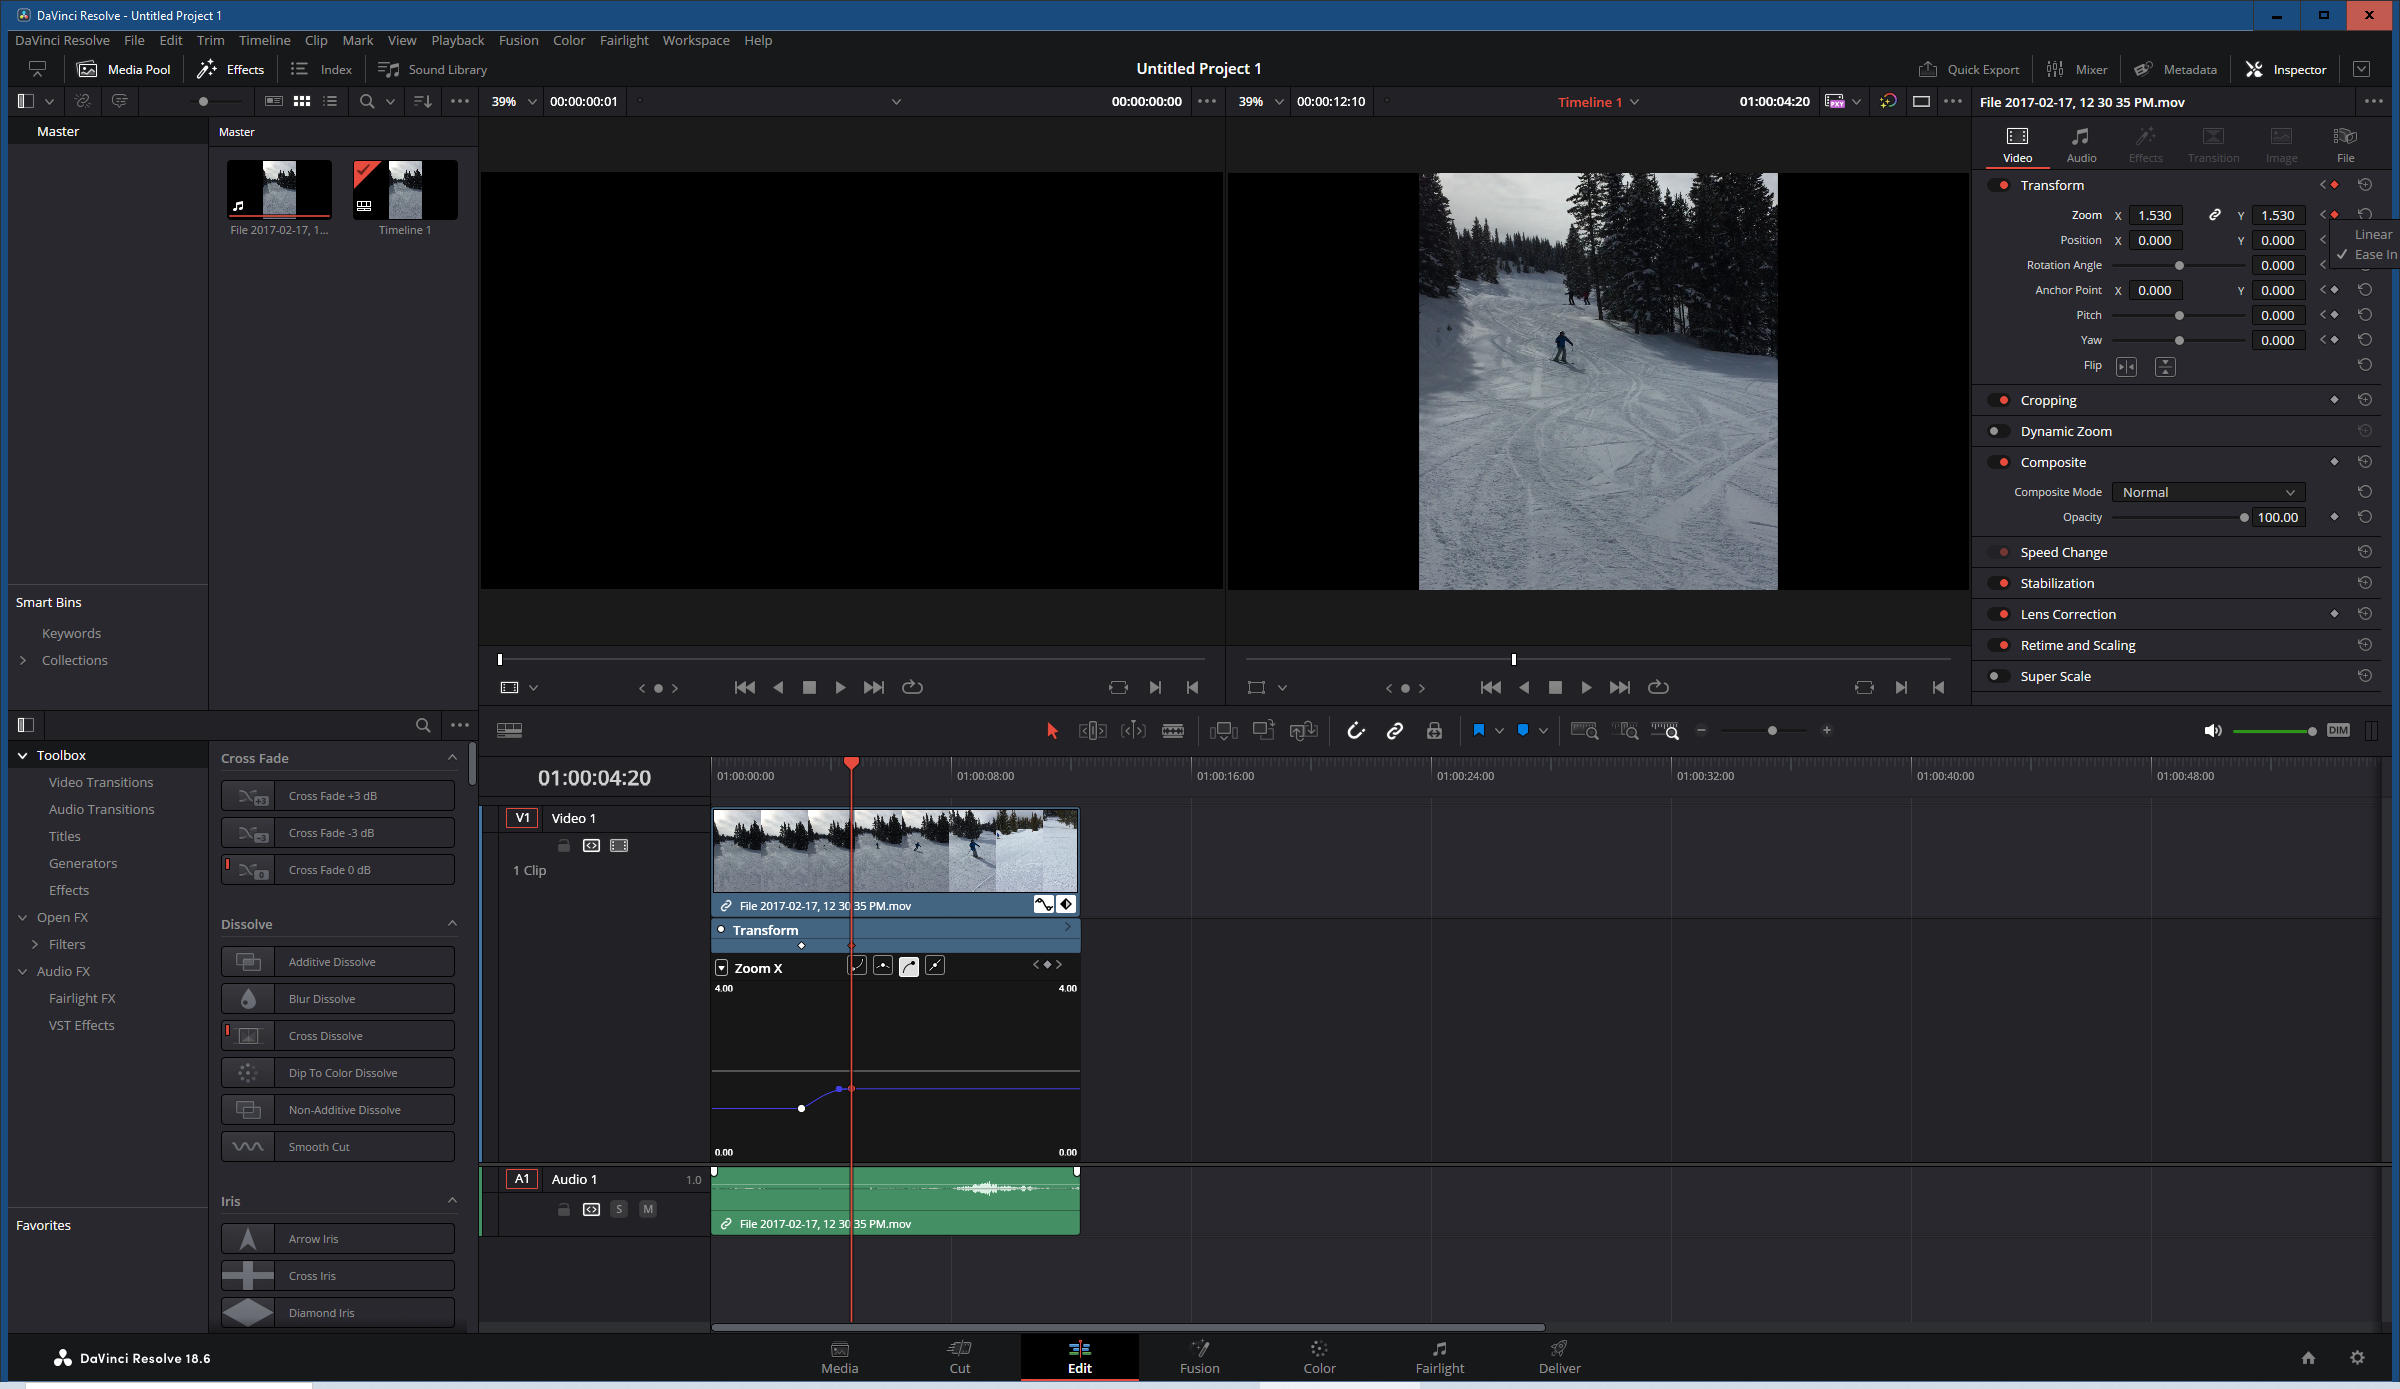Viewport: 2400px width, 1389px height.
Task: Open the Playback menu
Action: (457, 40)
